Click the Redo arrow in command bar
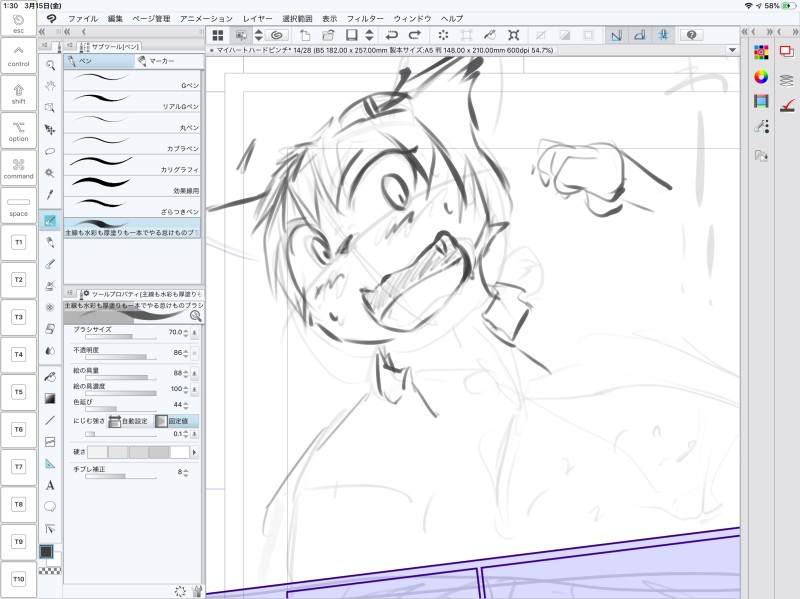 (x=415, y=35)
